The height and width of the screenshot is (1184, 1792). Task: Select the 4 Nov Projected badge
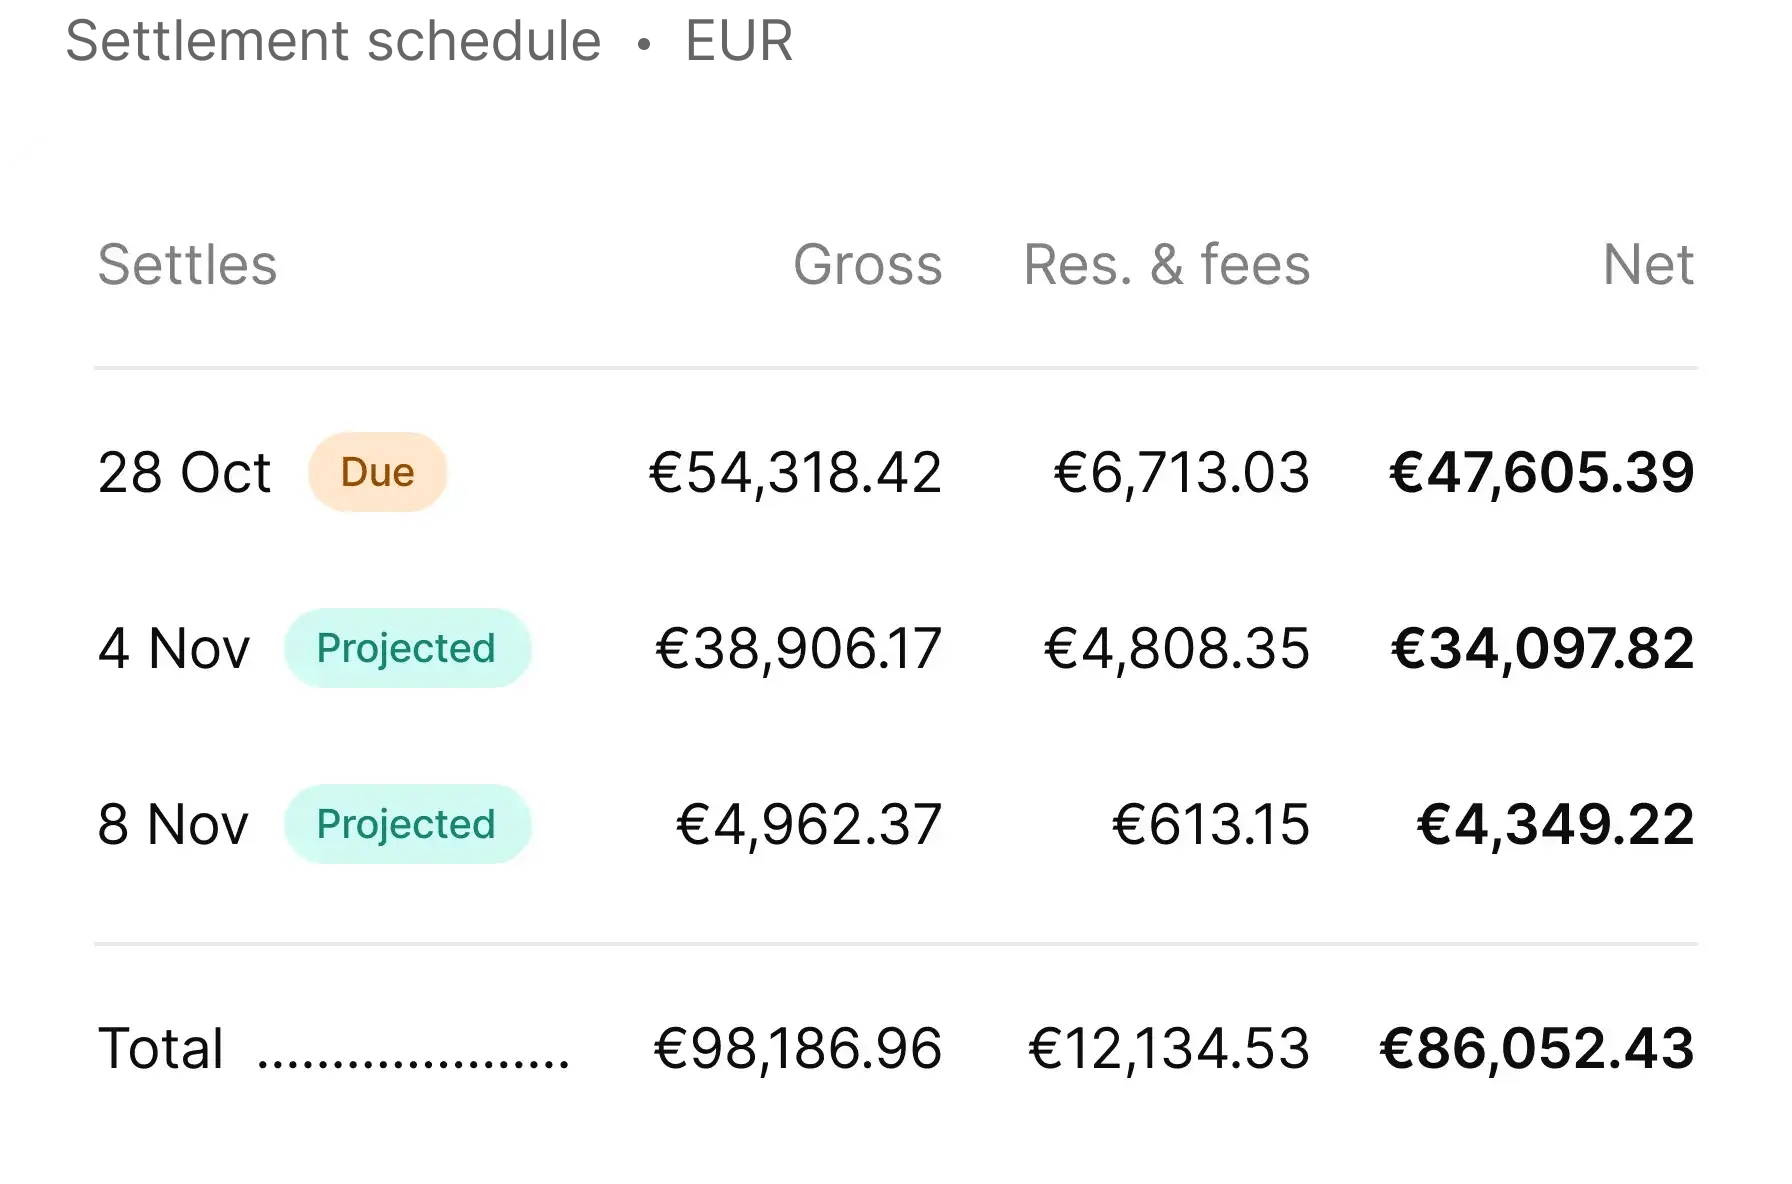(x=407, y=648)
